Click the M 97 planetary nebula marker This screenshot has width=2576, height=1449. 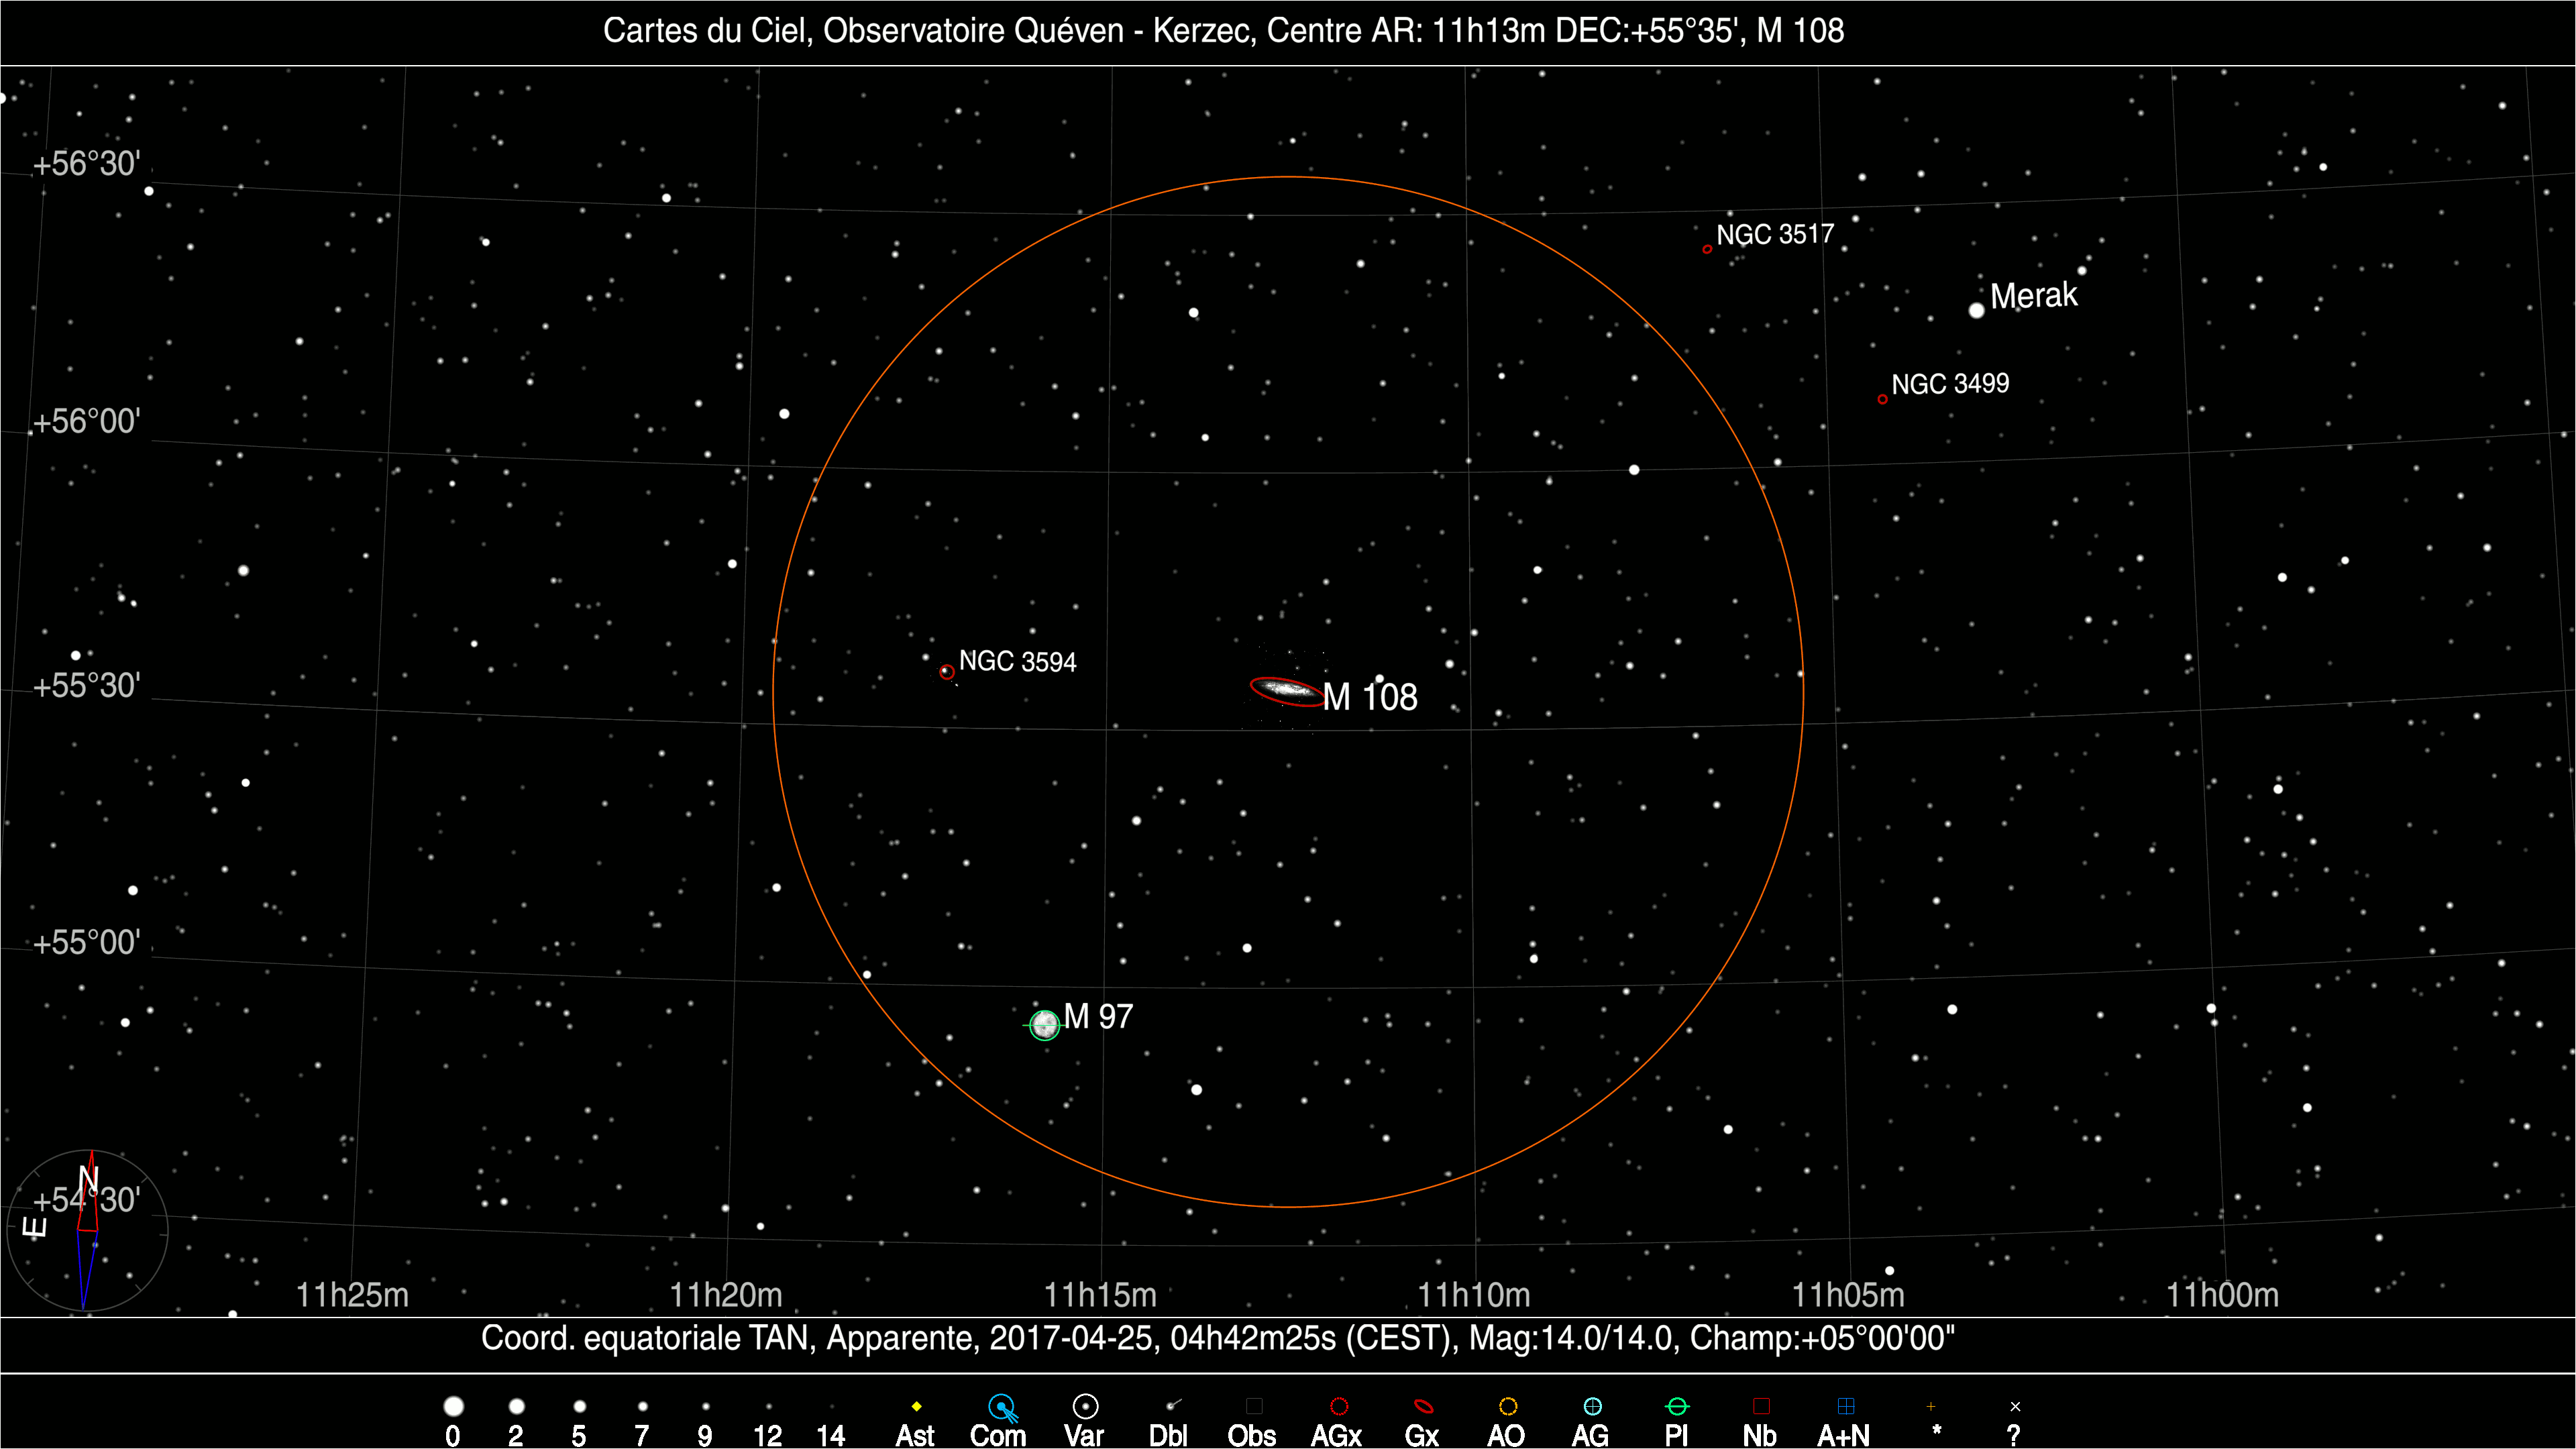(1044, 1024)
